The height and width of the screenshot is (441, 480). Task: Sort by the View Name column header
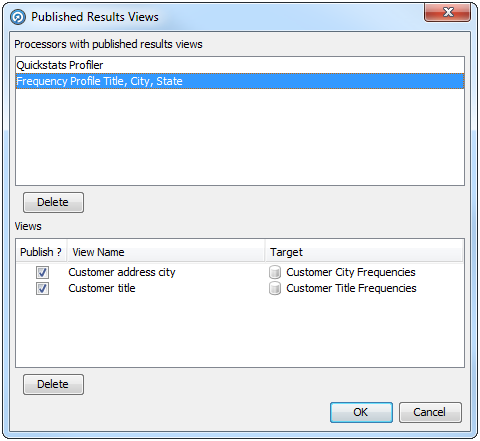coord(166,252)
